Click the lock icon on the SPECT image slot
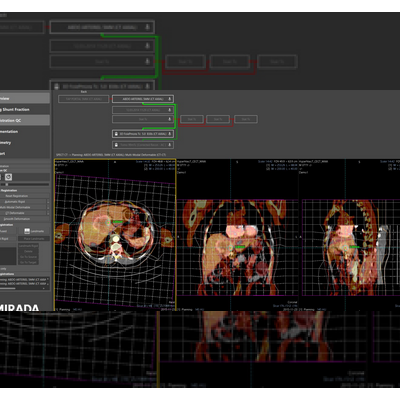The width and height of the screenshot is (400, 400). point(116,134)
